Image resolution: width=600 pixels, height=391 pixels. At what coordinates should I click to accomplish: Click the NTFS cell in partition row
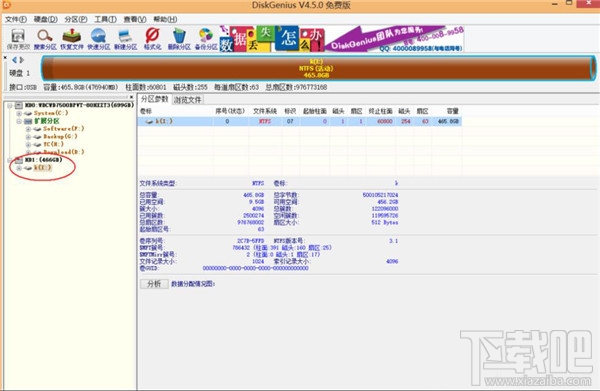pos(265,121)
